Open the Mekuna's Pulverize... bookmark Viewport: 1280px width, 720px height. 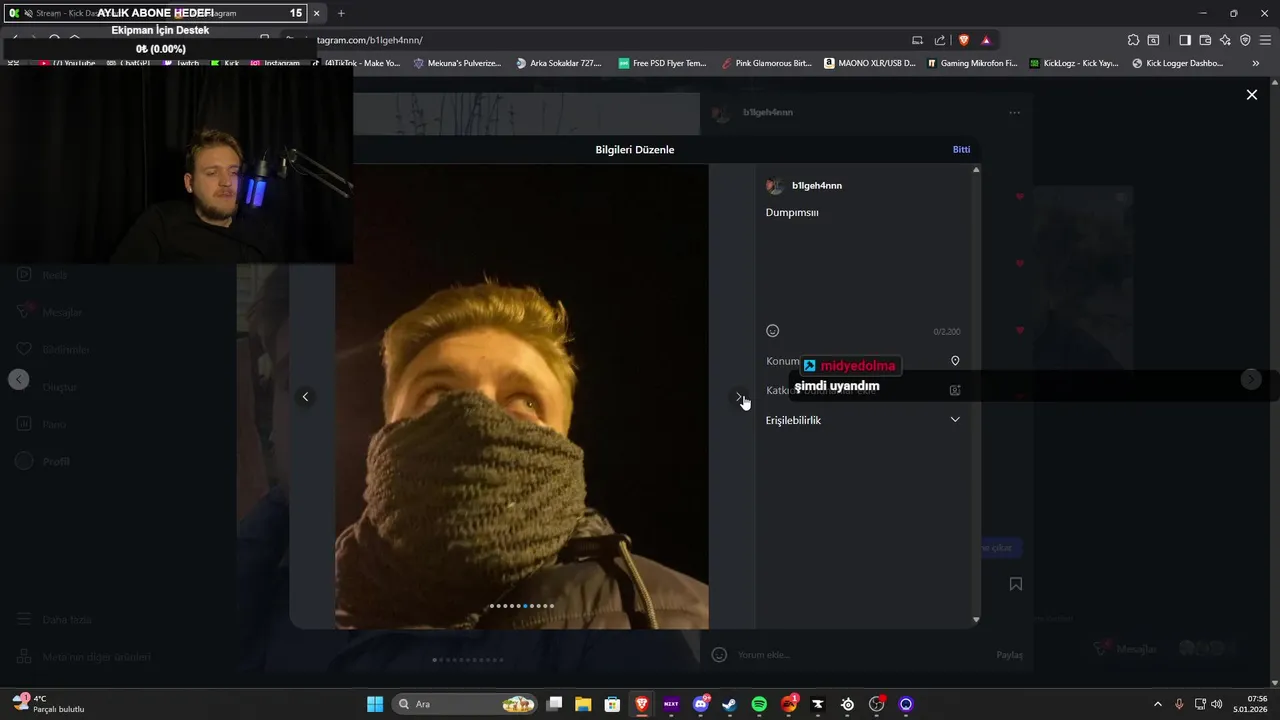456,63
